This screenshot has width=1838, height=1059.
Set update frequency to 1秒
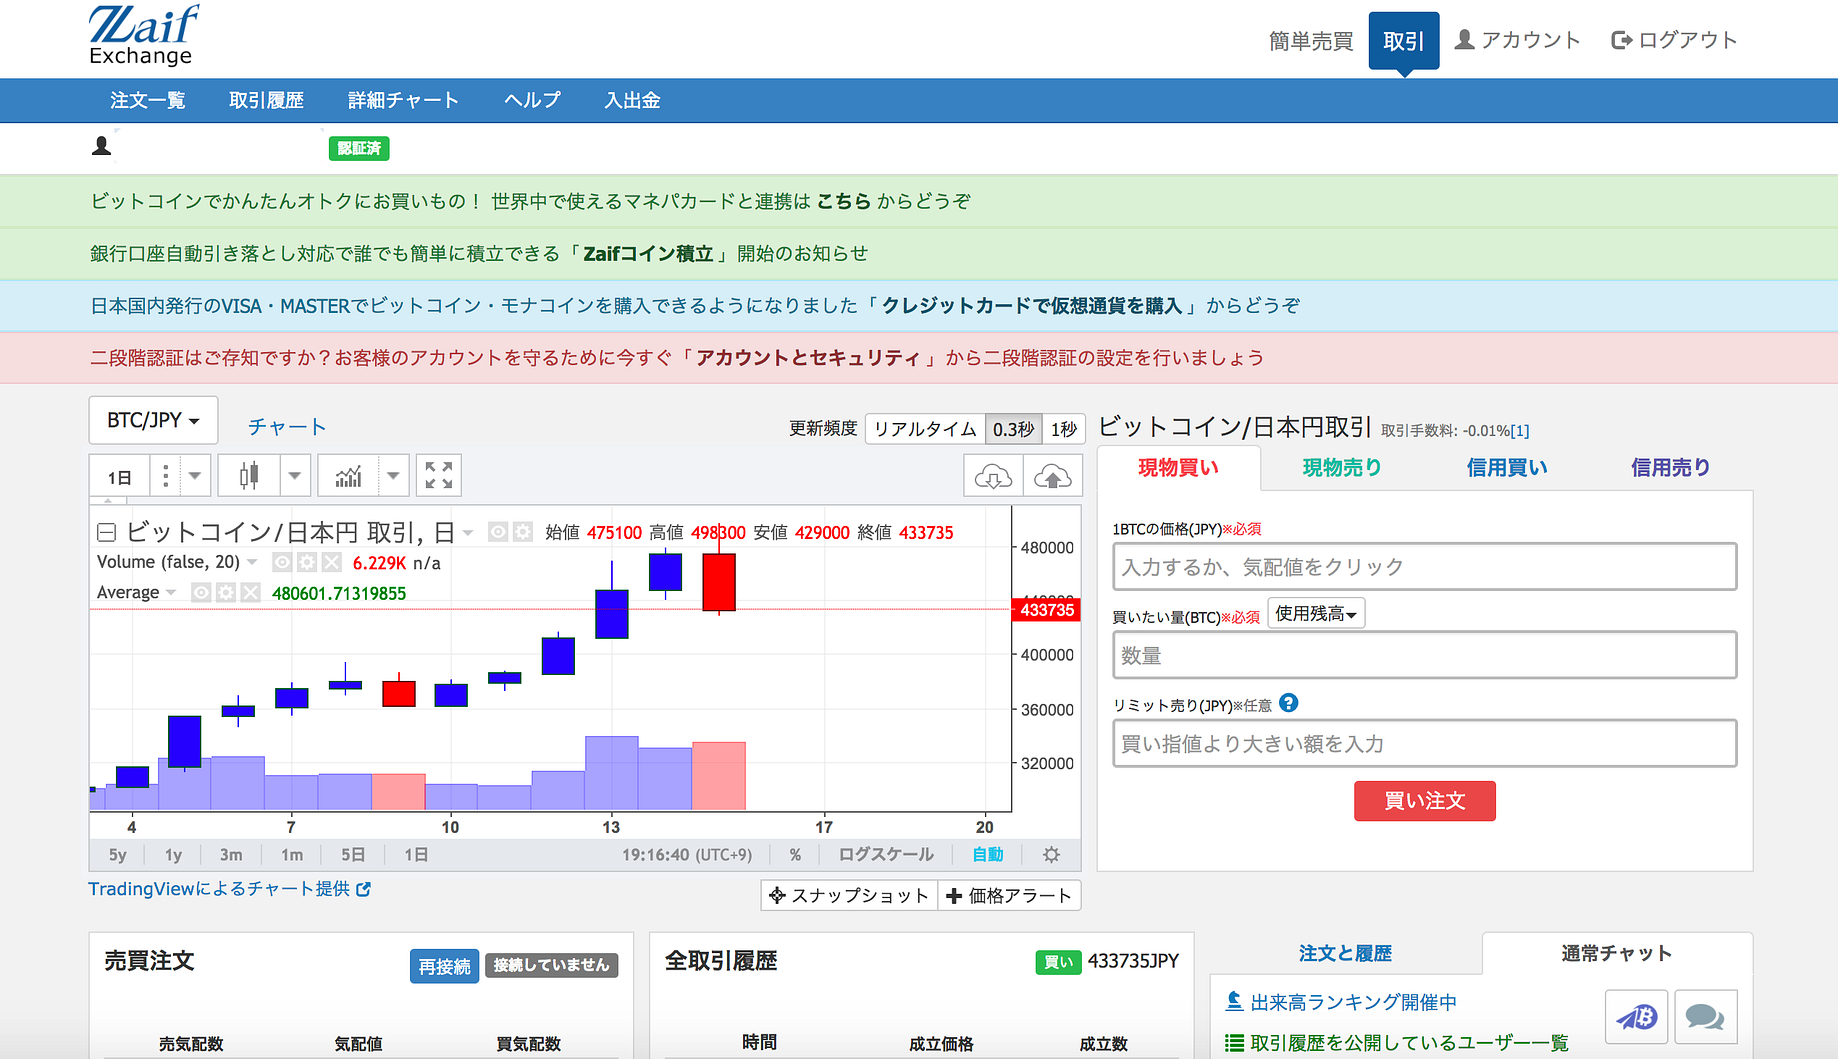[1064, 429]
